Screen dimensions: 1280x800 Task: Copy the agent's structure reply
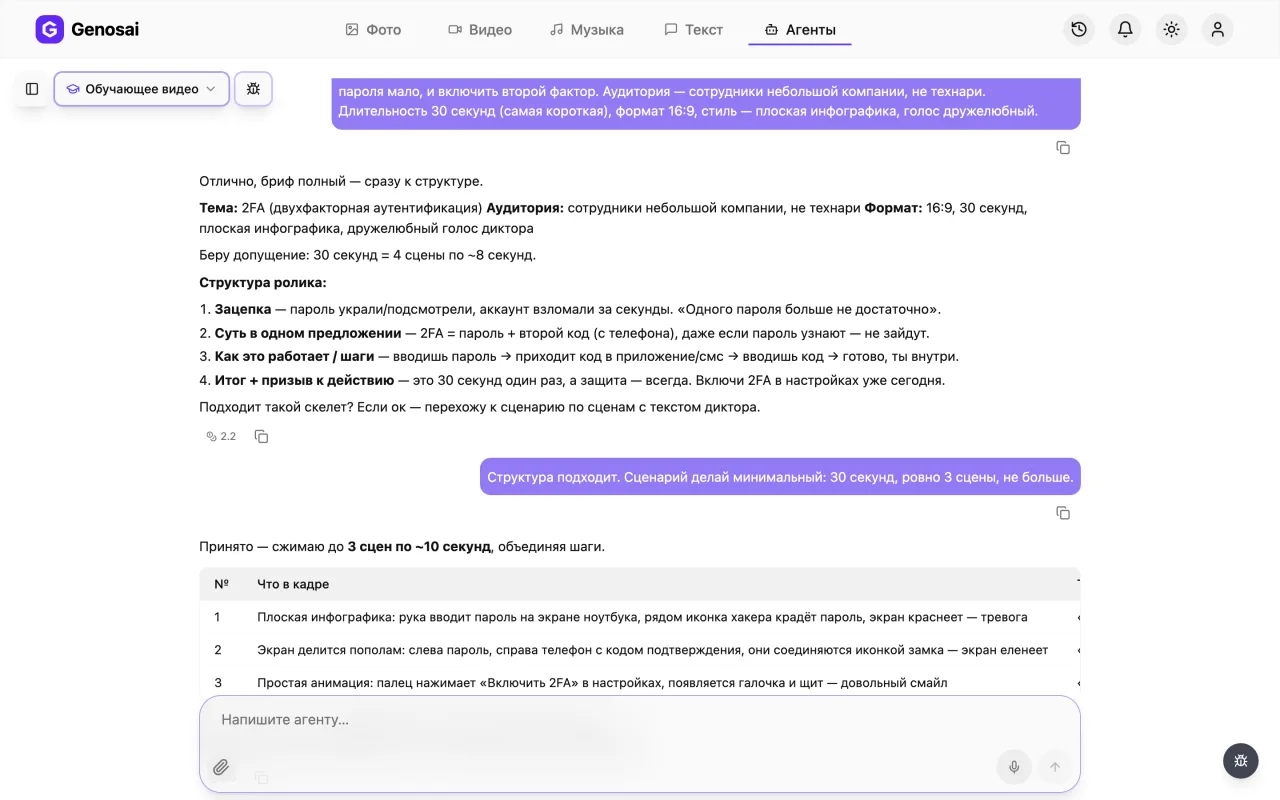pyautogui.click(x=261, y=436)
